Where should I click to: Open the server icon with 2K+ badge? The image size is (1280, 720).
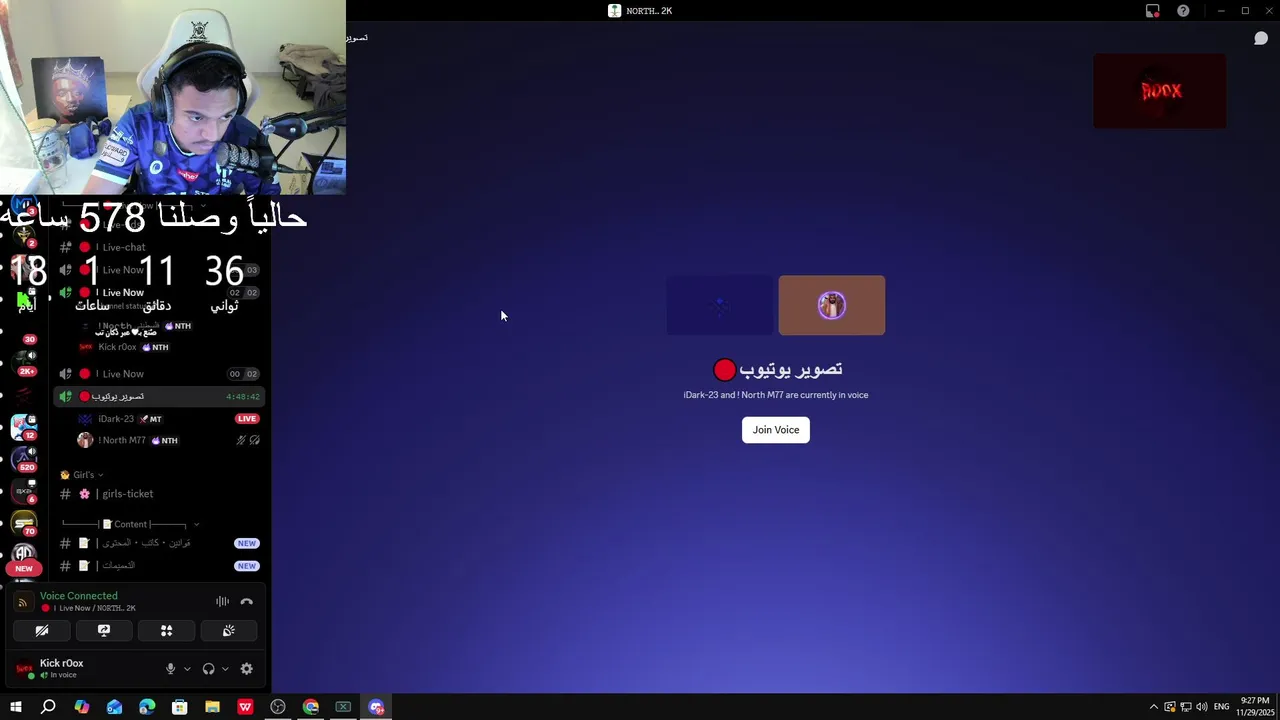pyautogui.click(x=24, y=361)
